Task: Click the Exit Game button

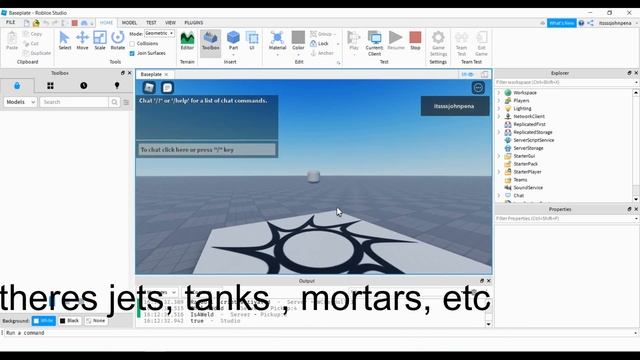Action: [481, 42]
